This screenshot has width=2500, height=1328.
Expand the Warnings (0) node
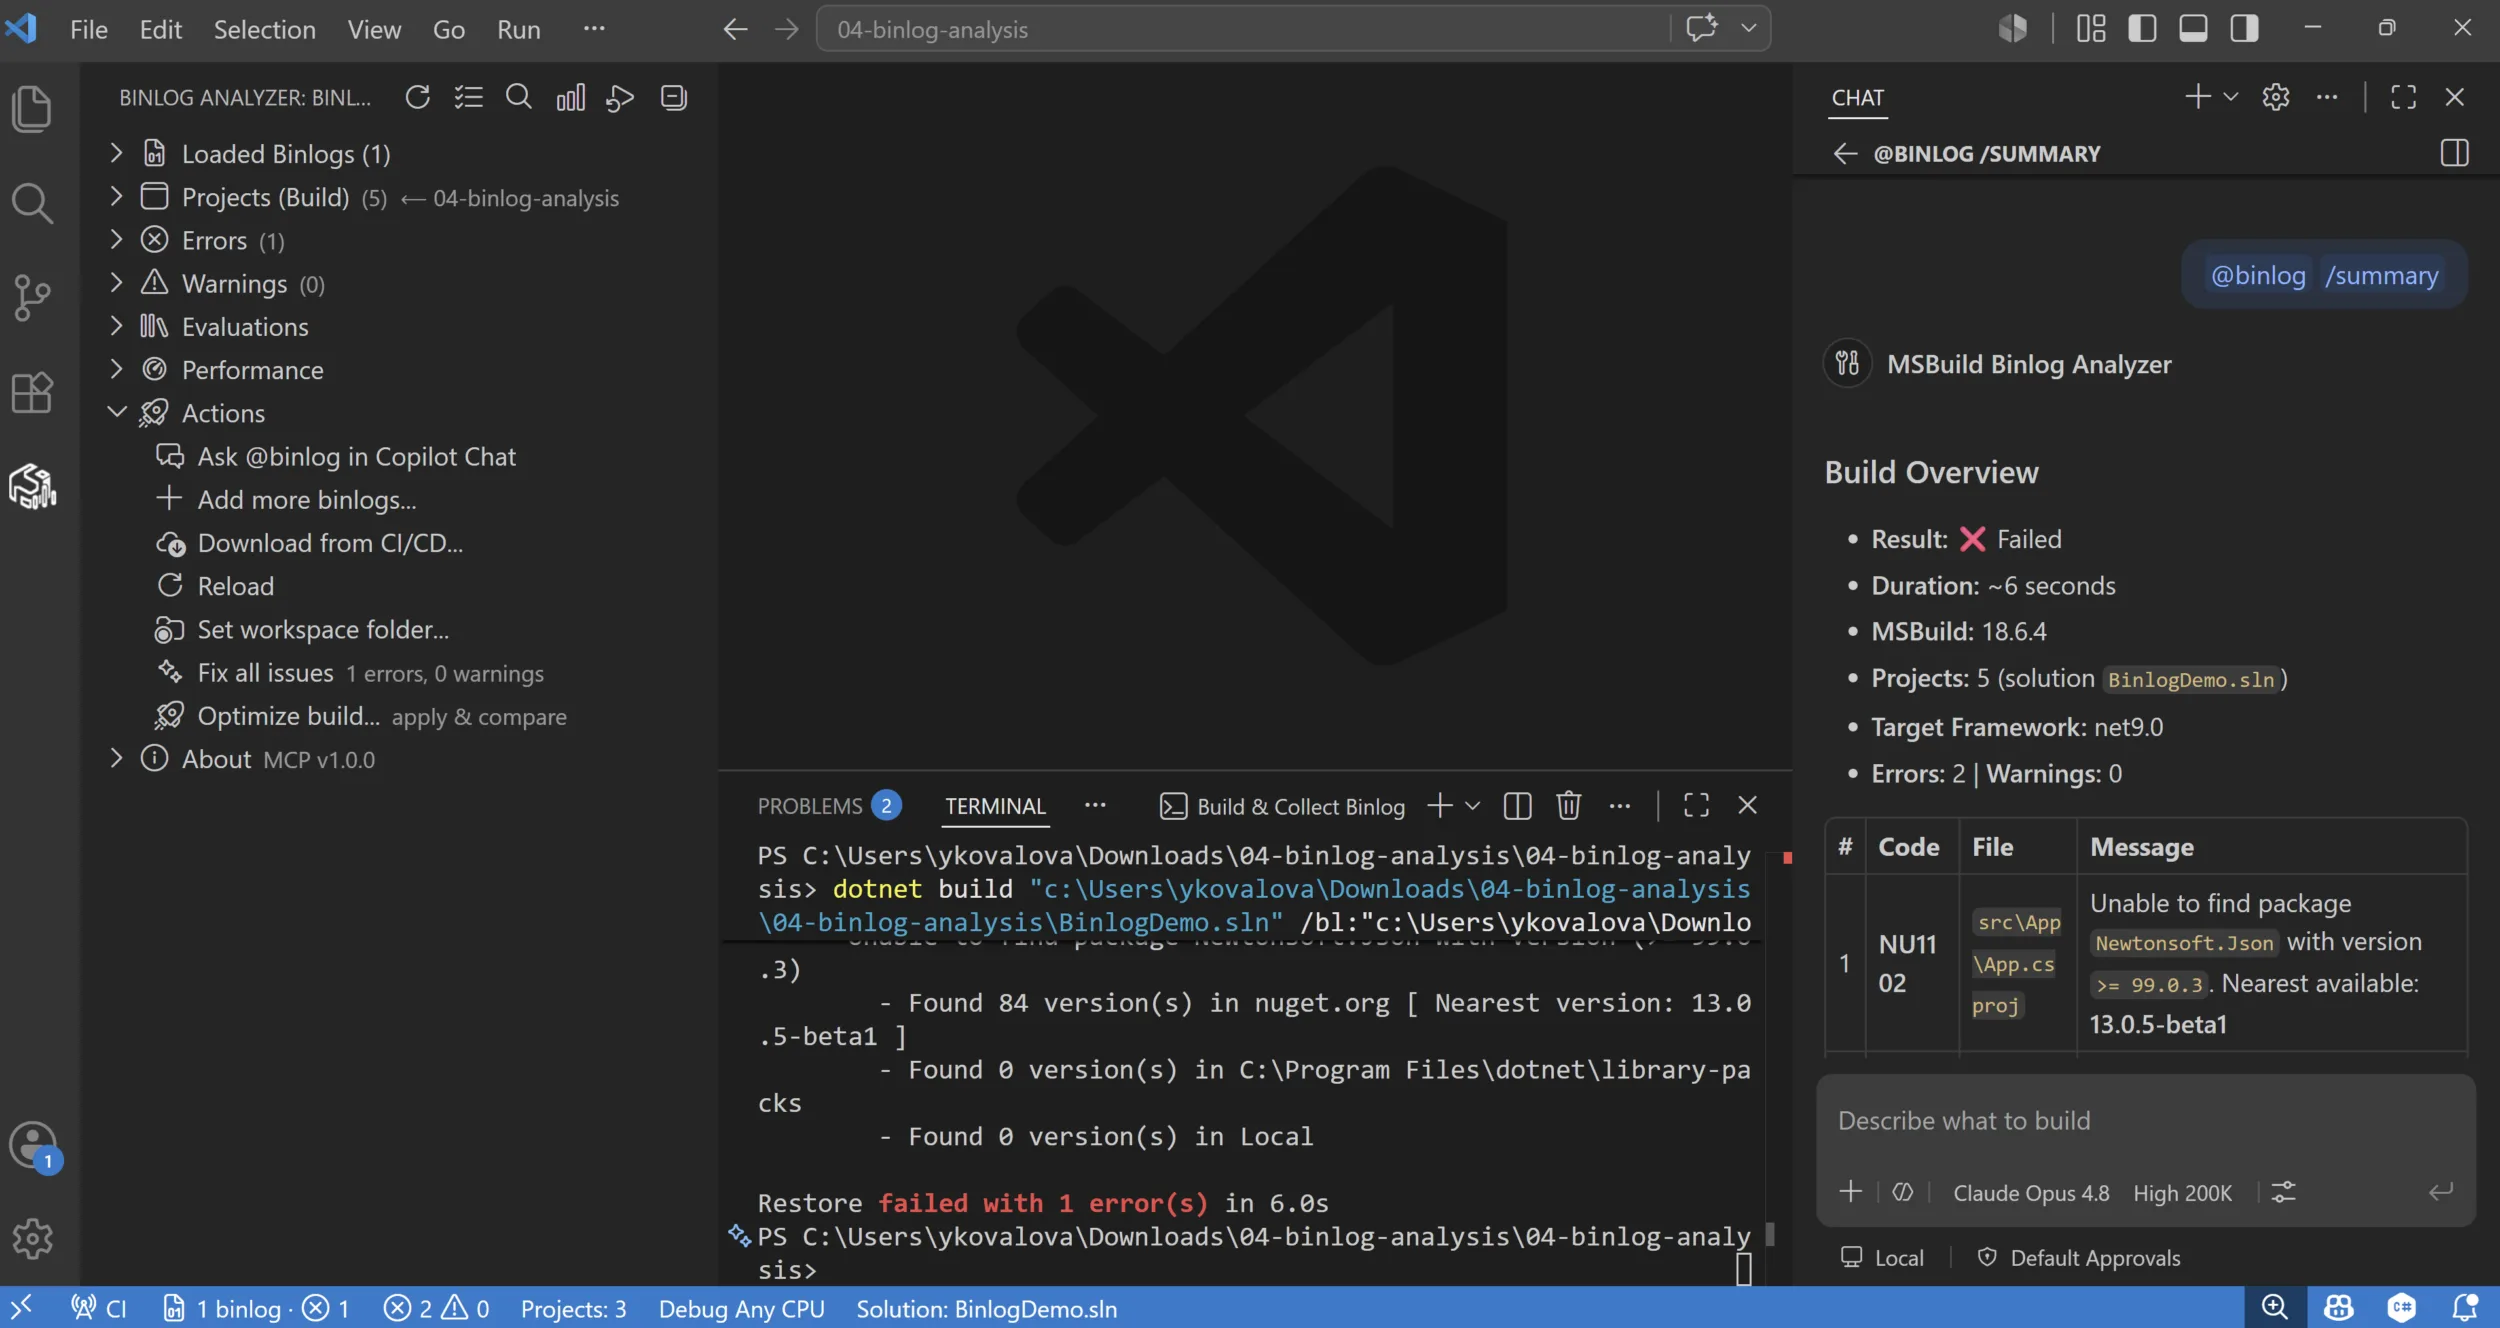(116, 283)
